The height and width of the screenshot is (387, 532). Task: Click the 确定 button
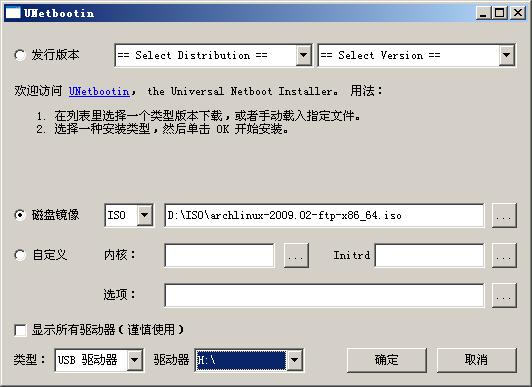386,360
